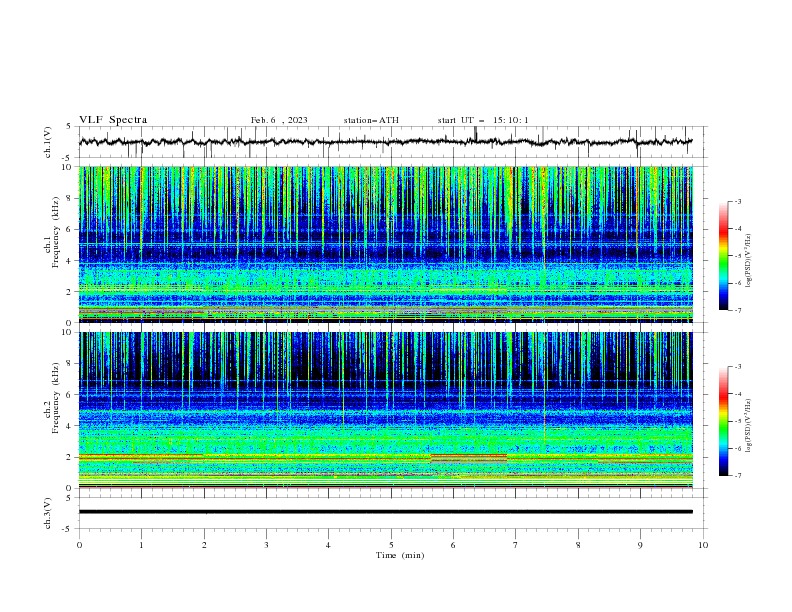Click the red band near 2 kHz in ch.2
Image resolution: width=792 pixels, height=612 pixels.
[469, 456]
